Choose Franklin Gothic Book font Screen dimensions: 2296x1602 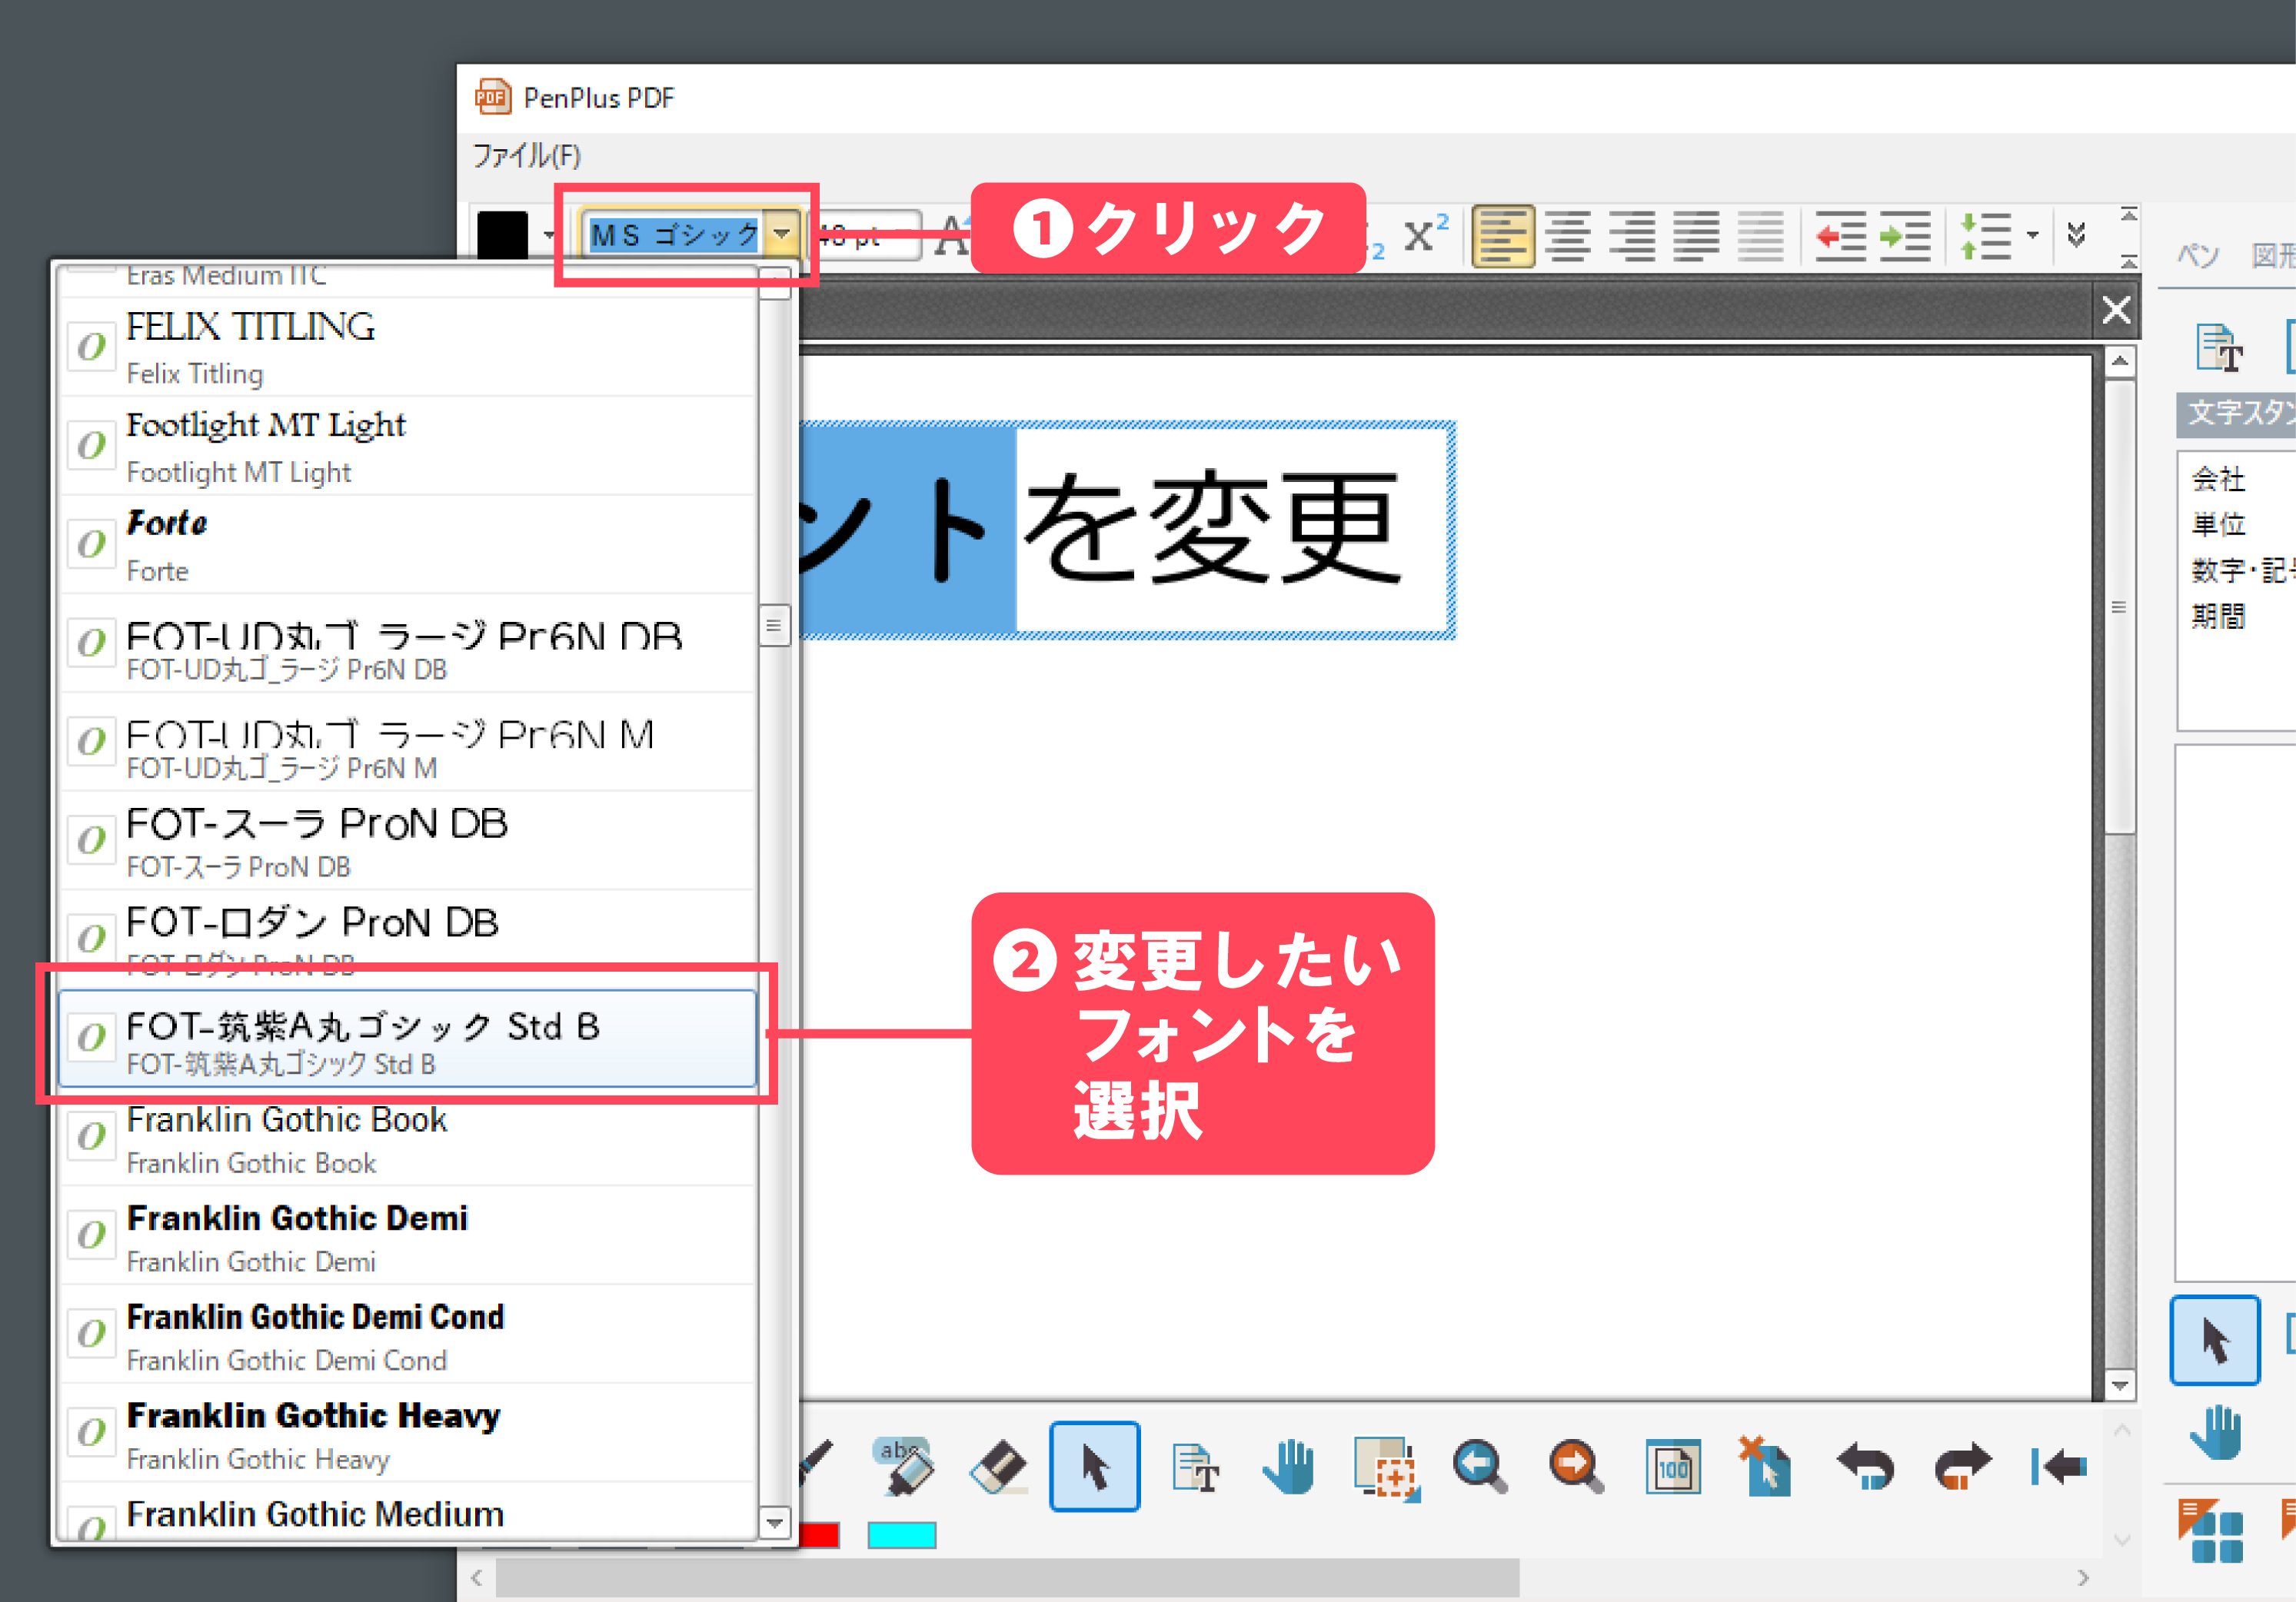[x=408, y=1137]
